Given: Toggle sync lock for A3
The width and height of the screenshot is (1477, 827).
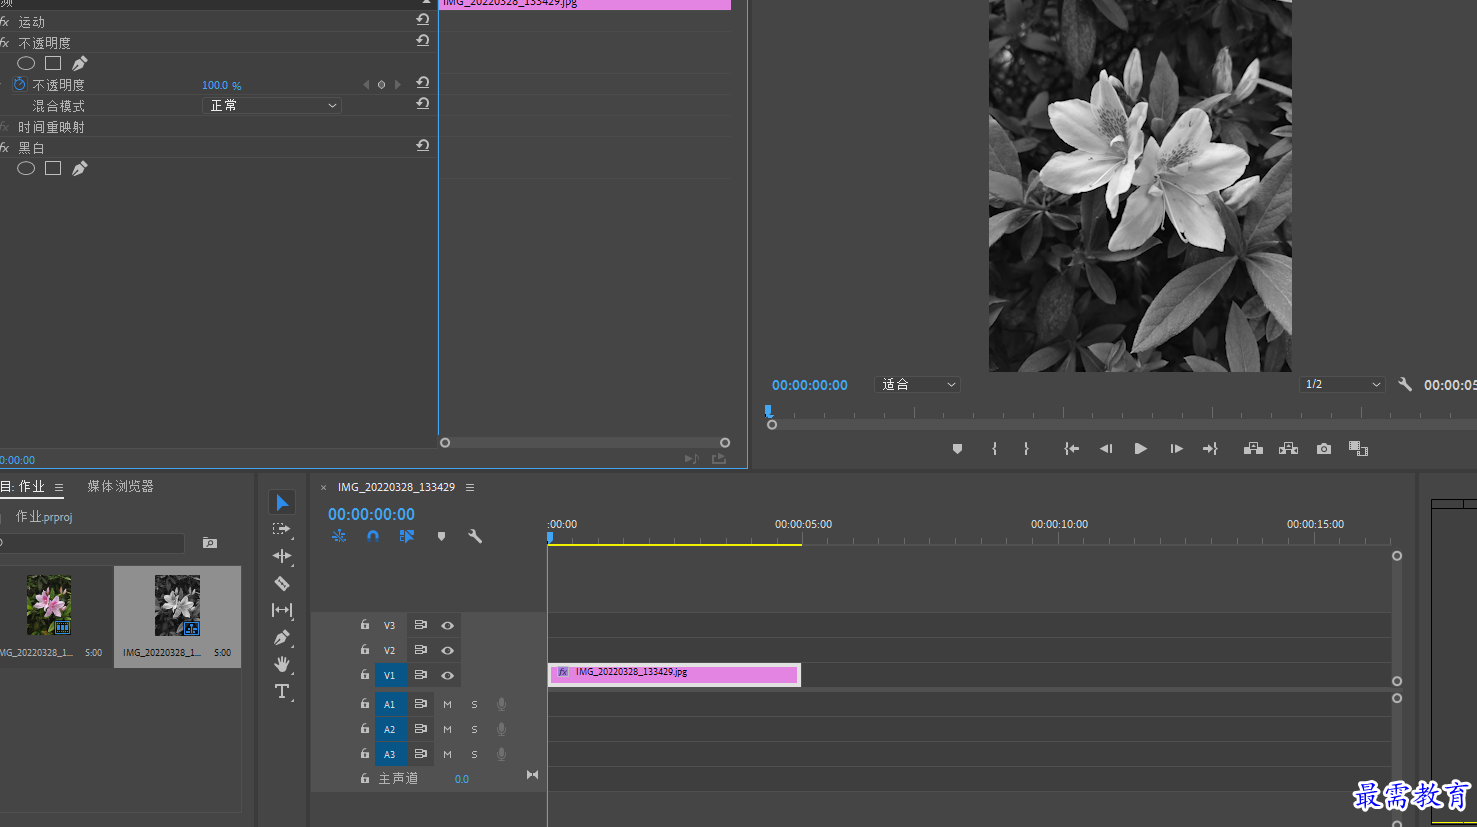Looking at the screenshot, I should click(421, 754).
